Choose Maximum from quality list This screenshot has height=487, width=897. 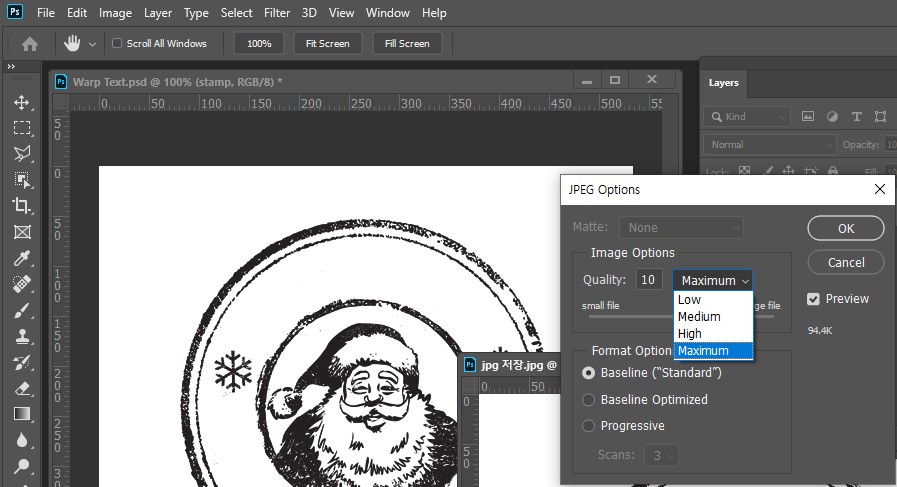pos(713,351)
